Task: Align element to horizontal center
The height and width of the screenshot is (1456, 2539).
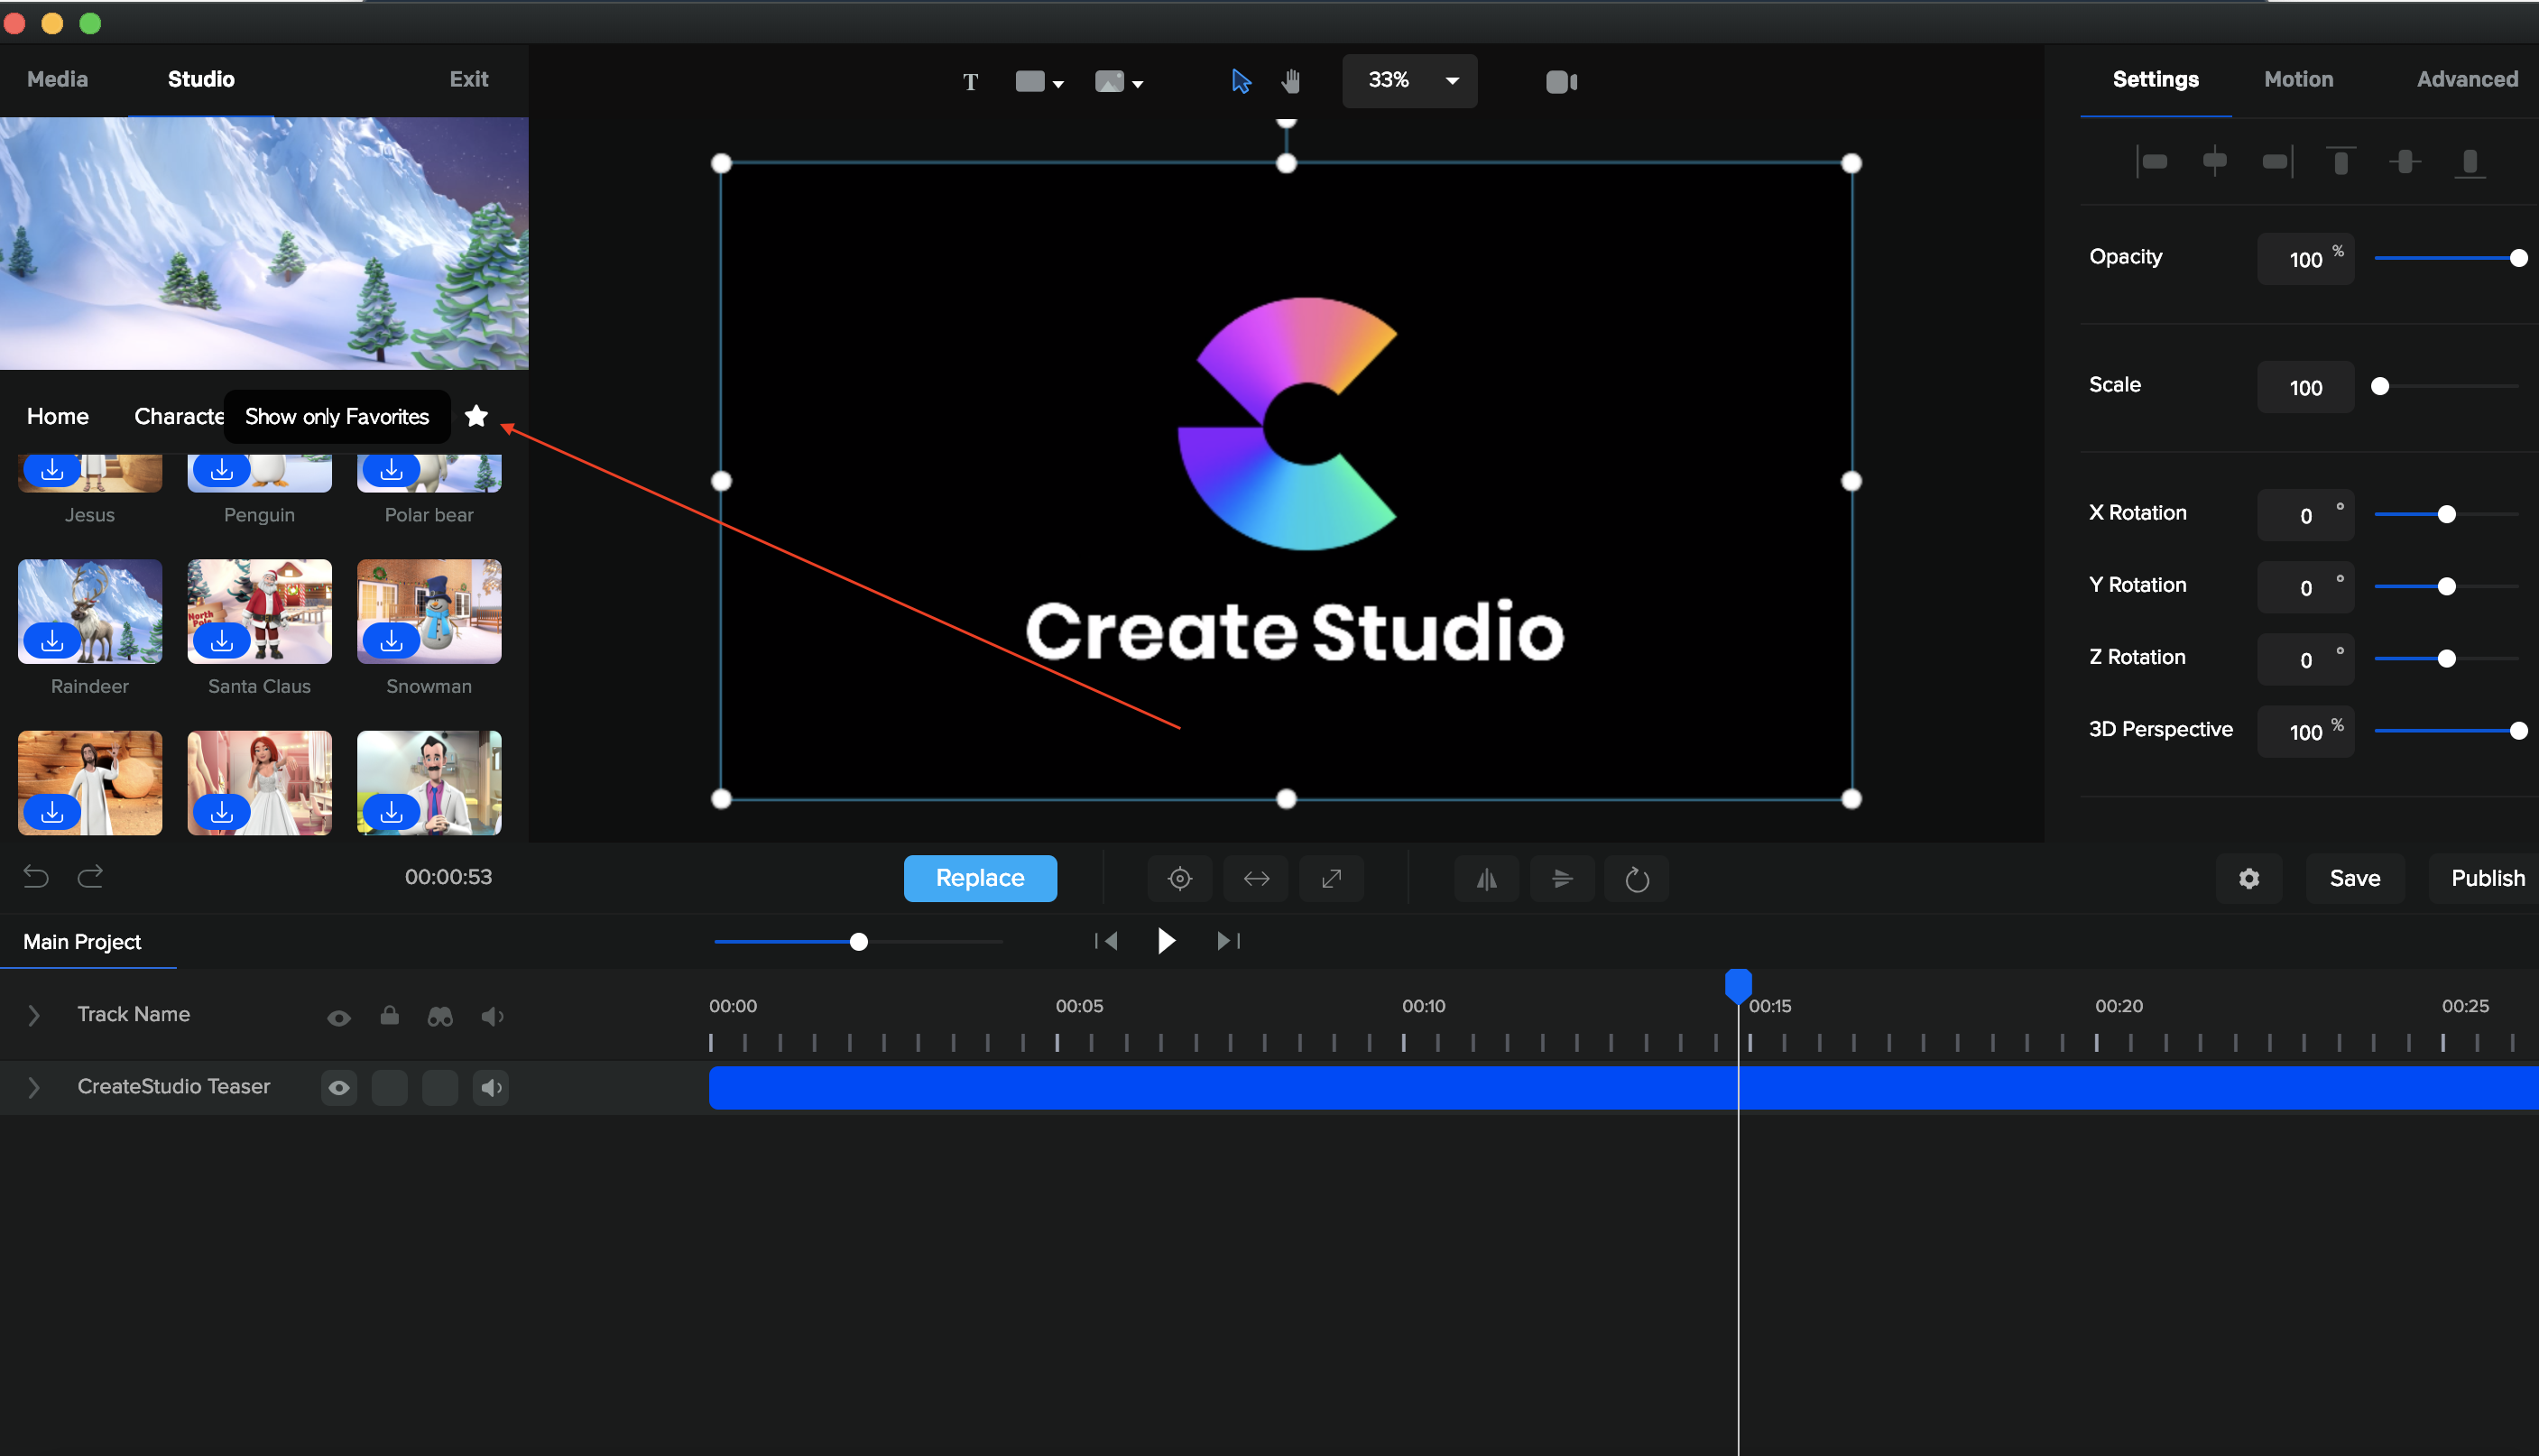Action: [2214, 161]
